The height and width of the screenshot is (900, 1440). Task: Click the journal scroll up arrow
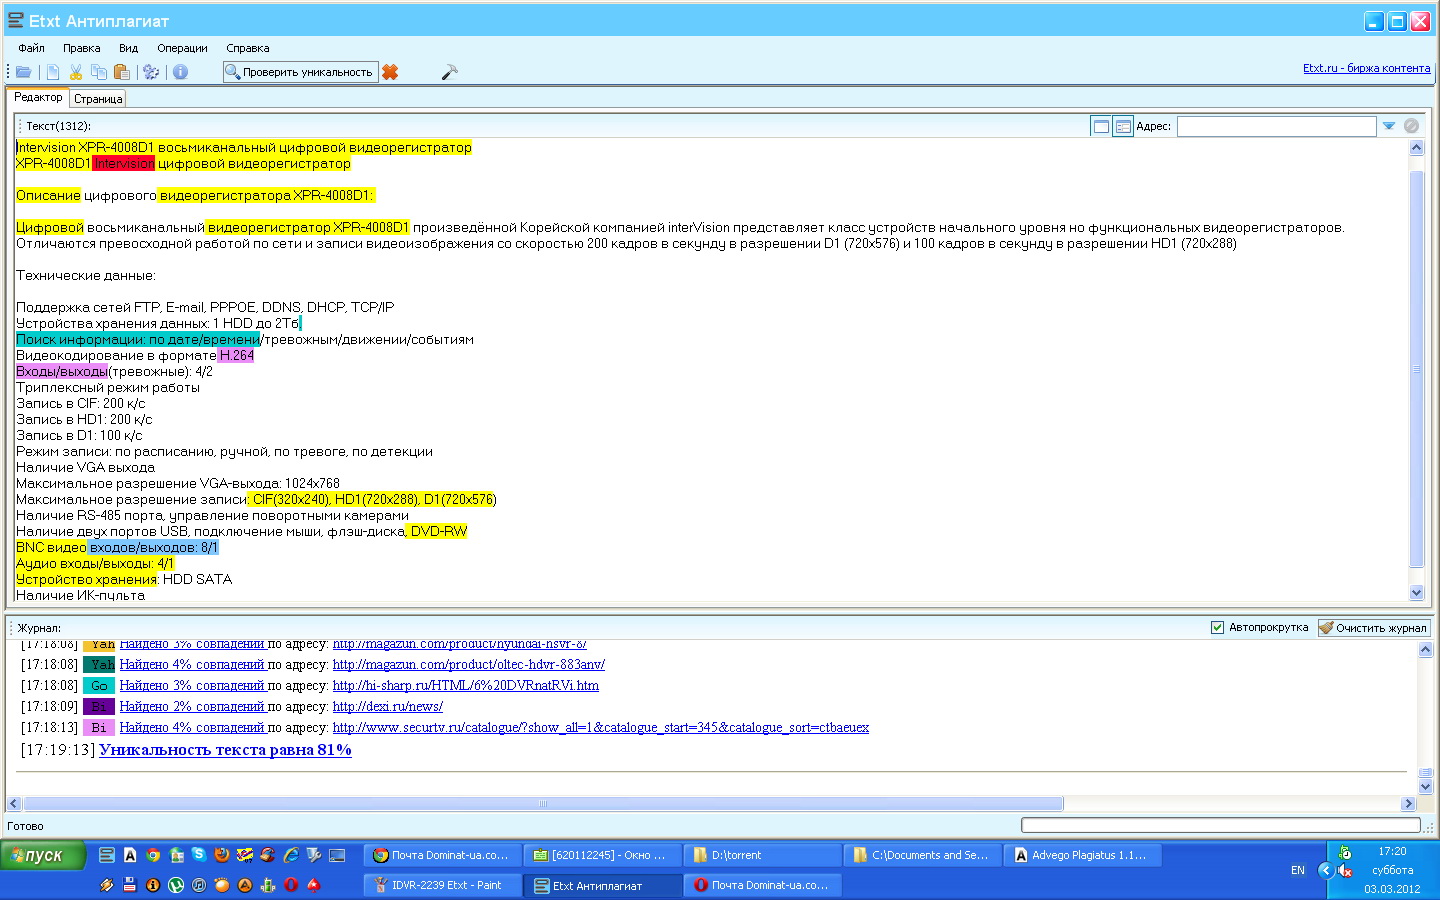pyautogui.click(x=1426, y=650)
